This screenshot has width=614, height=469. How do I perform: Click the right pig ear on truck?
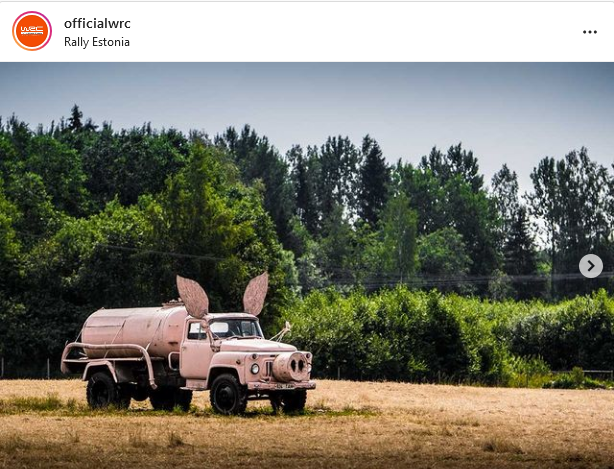point(256,294)
